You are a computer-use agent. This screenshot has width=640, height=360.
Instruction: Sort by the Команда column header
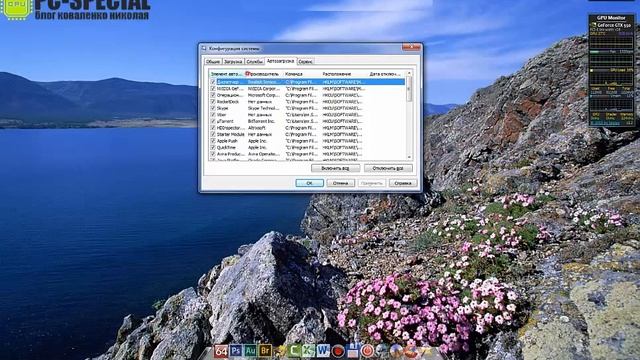(x=301, y=74)
